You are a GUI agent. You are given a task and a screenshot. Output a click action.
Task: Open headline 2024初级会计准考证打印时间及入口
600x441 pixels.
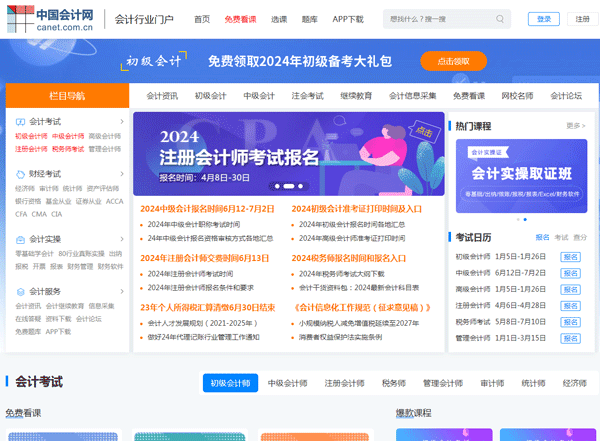pos(357,209)
